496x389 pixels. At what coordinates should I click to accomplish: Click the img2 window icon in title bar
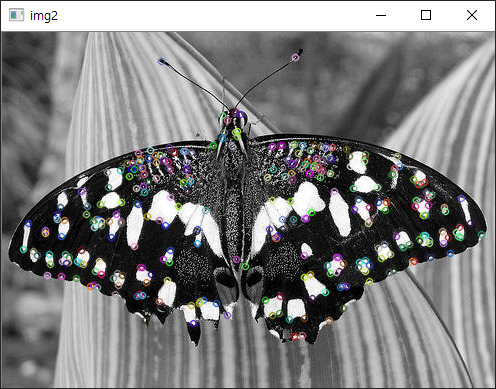point(16,15)
